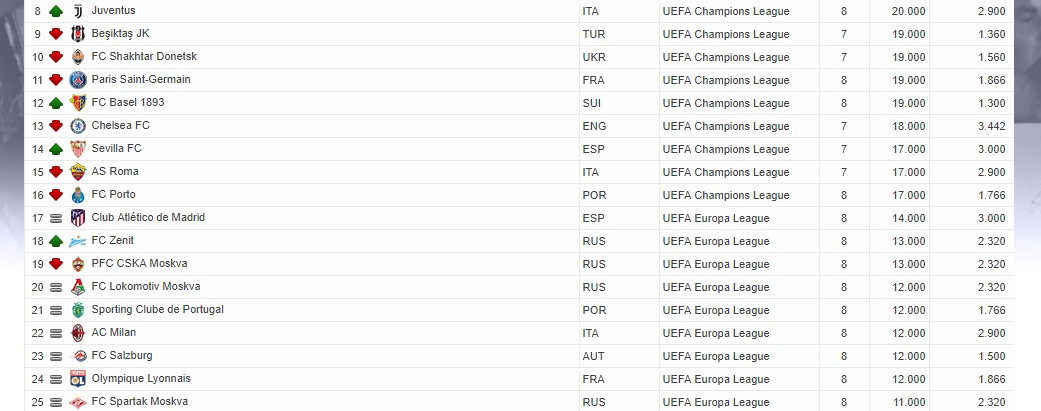Click the AS Roma crest icon
Image resolution: width=1041 pixels, height=411 pixels.
[x=78, y=172]
